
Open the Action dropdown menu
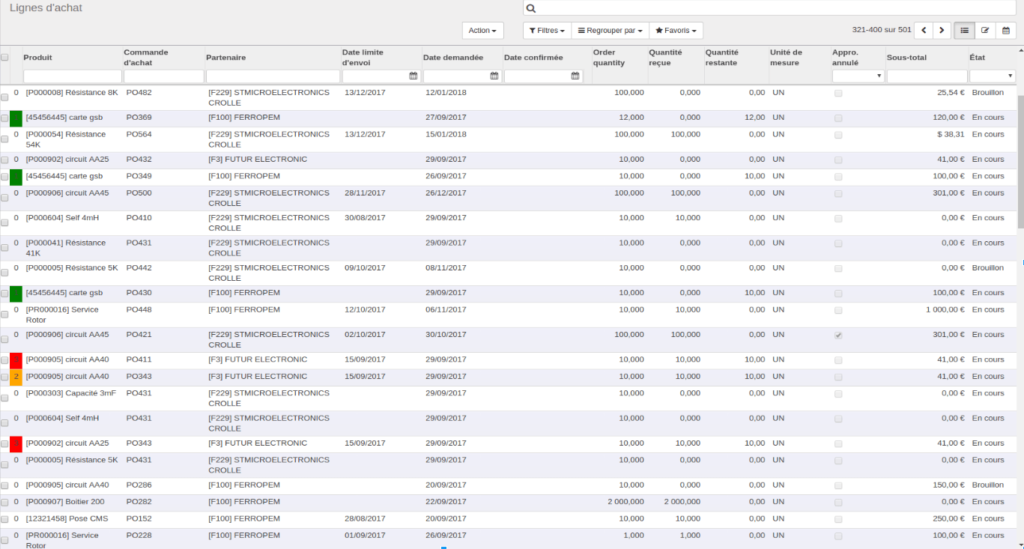[x=483, y=31]
